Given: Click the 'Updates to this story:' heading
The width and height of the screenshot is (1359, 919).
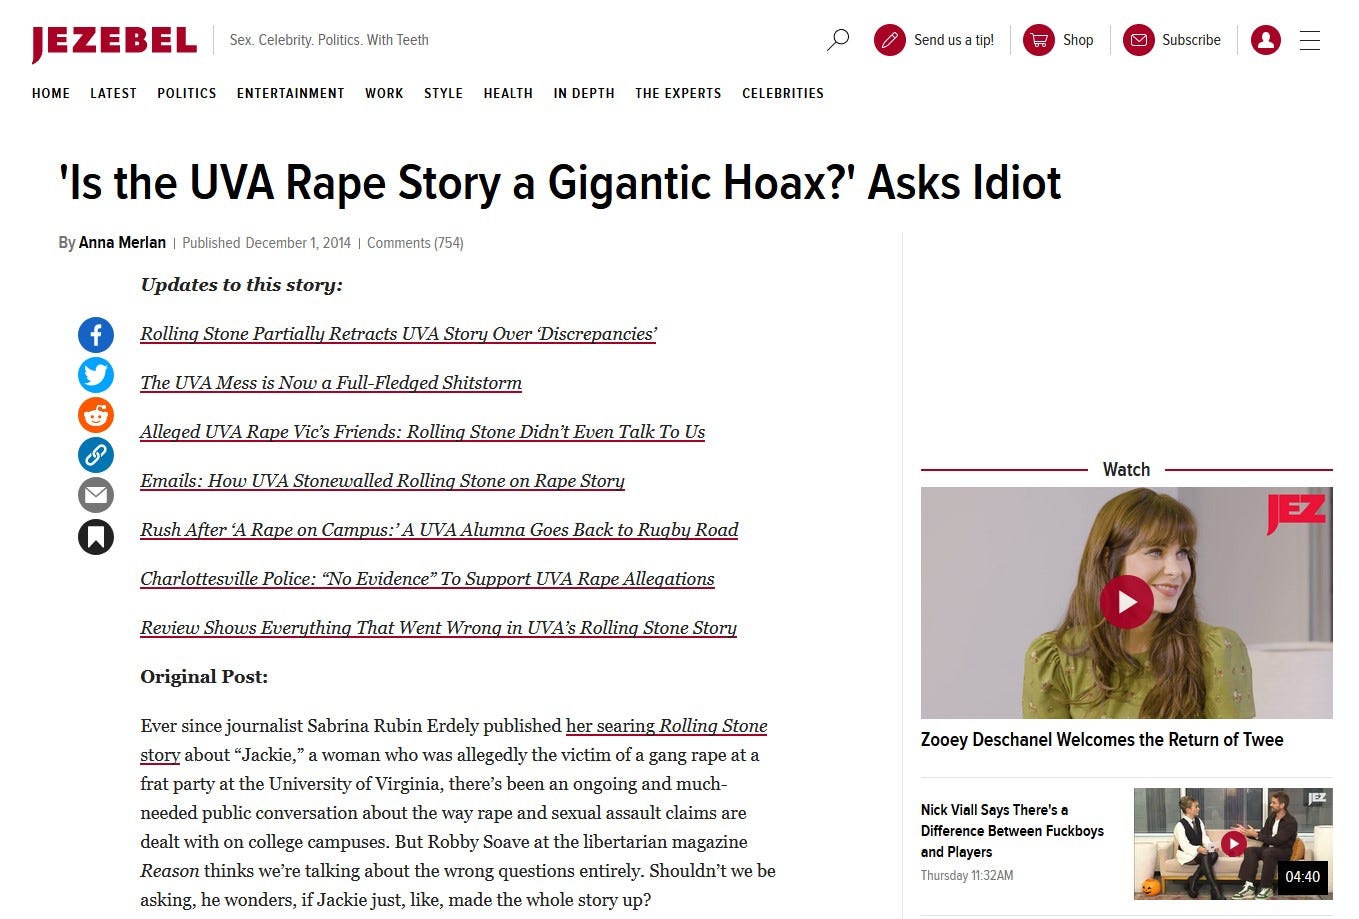Looking at the screenshot, I should (241, 285).
